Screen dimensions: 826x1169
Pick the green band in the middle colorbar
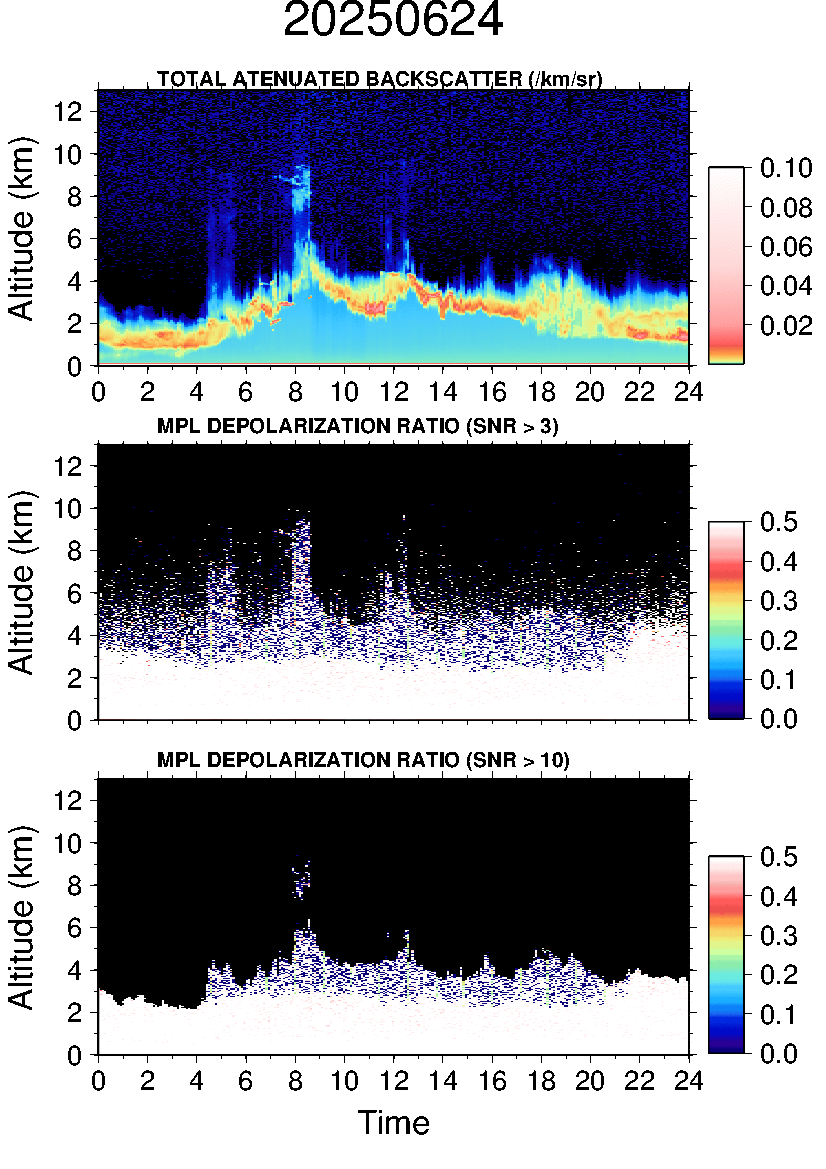(x=726, y=627)
